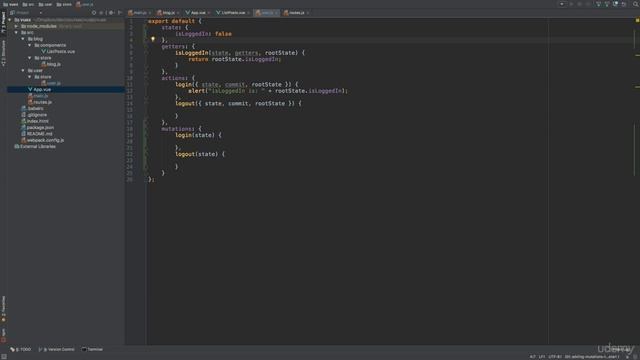Click the src breadcrumb in navigation bar
640x360 pixels.
(x=28, y=4)
